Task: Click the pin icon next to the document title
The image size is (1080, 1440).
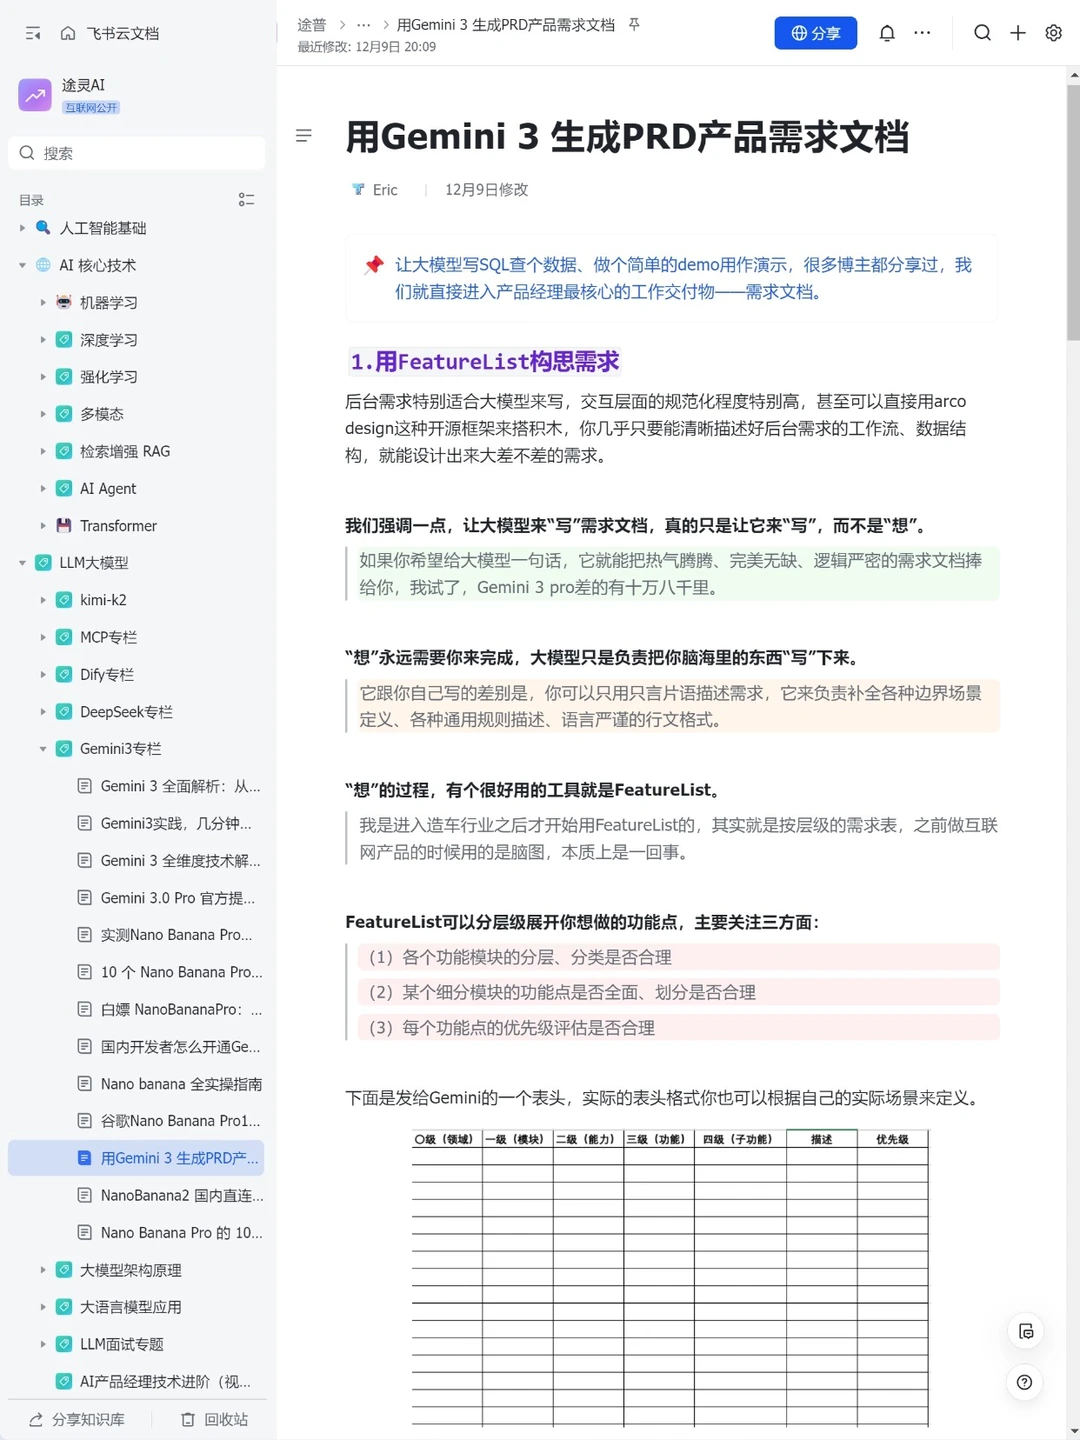Action: pyautogui.click(x=634, y=24)
